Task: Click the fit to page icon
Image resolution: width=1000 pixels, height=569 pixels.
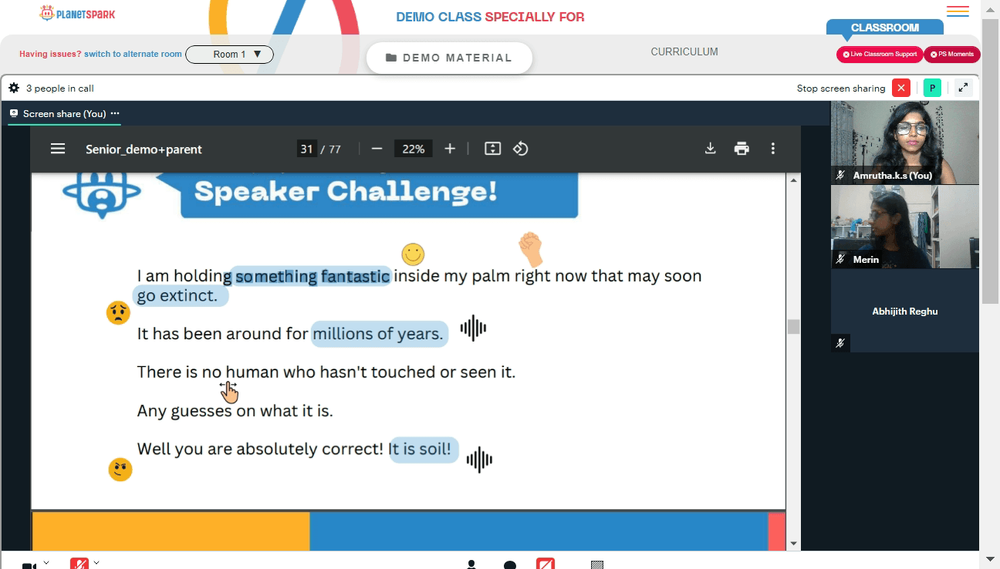Action: tap(492, 149)
